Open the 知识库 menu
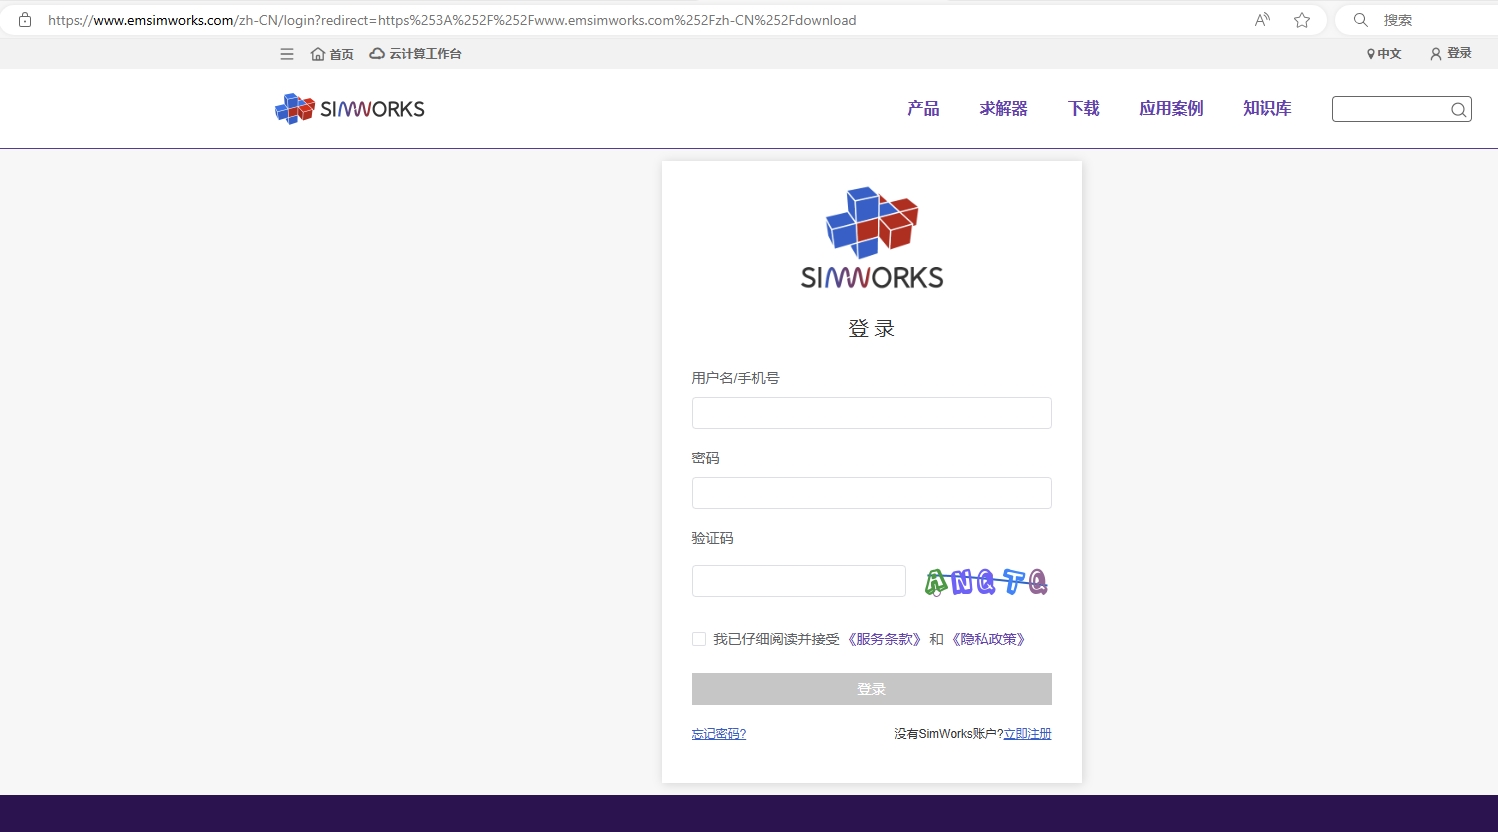 pos(1267,108)
